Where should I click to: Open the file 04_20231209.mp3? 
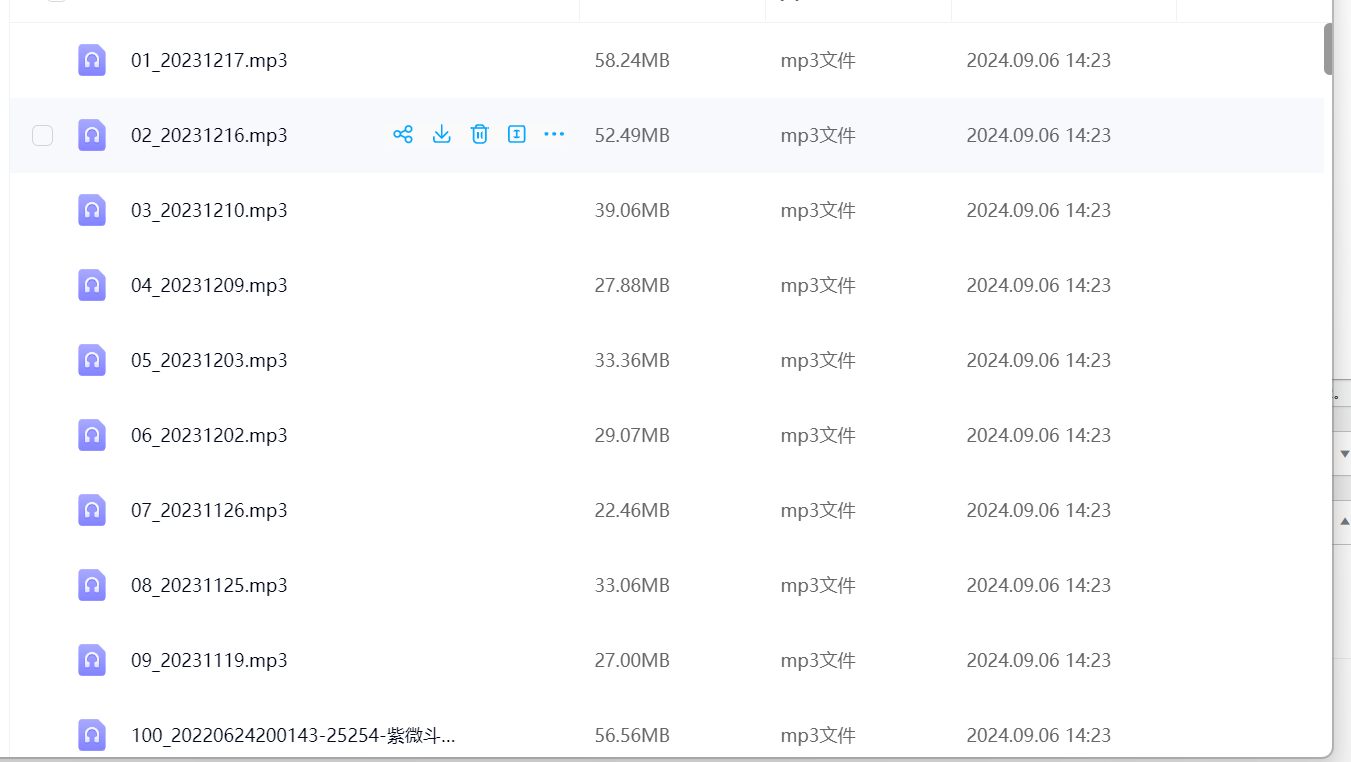(209, 285)
